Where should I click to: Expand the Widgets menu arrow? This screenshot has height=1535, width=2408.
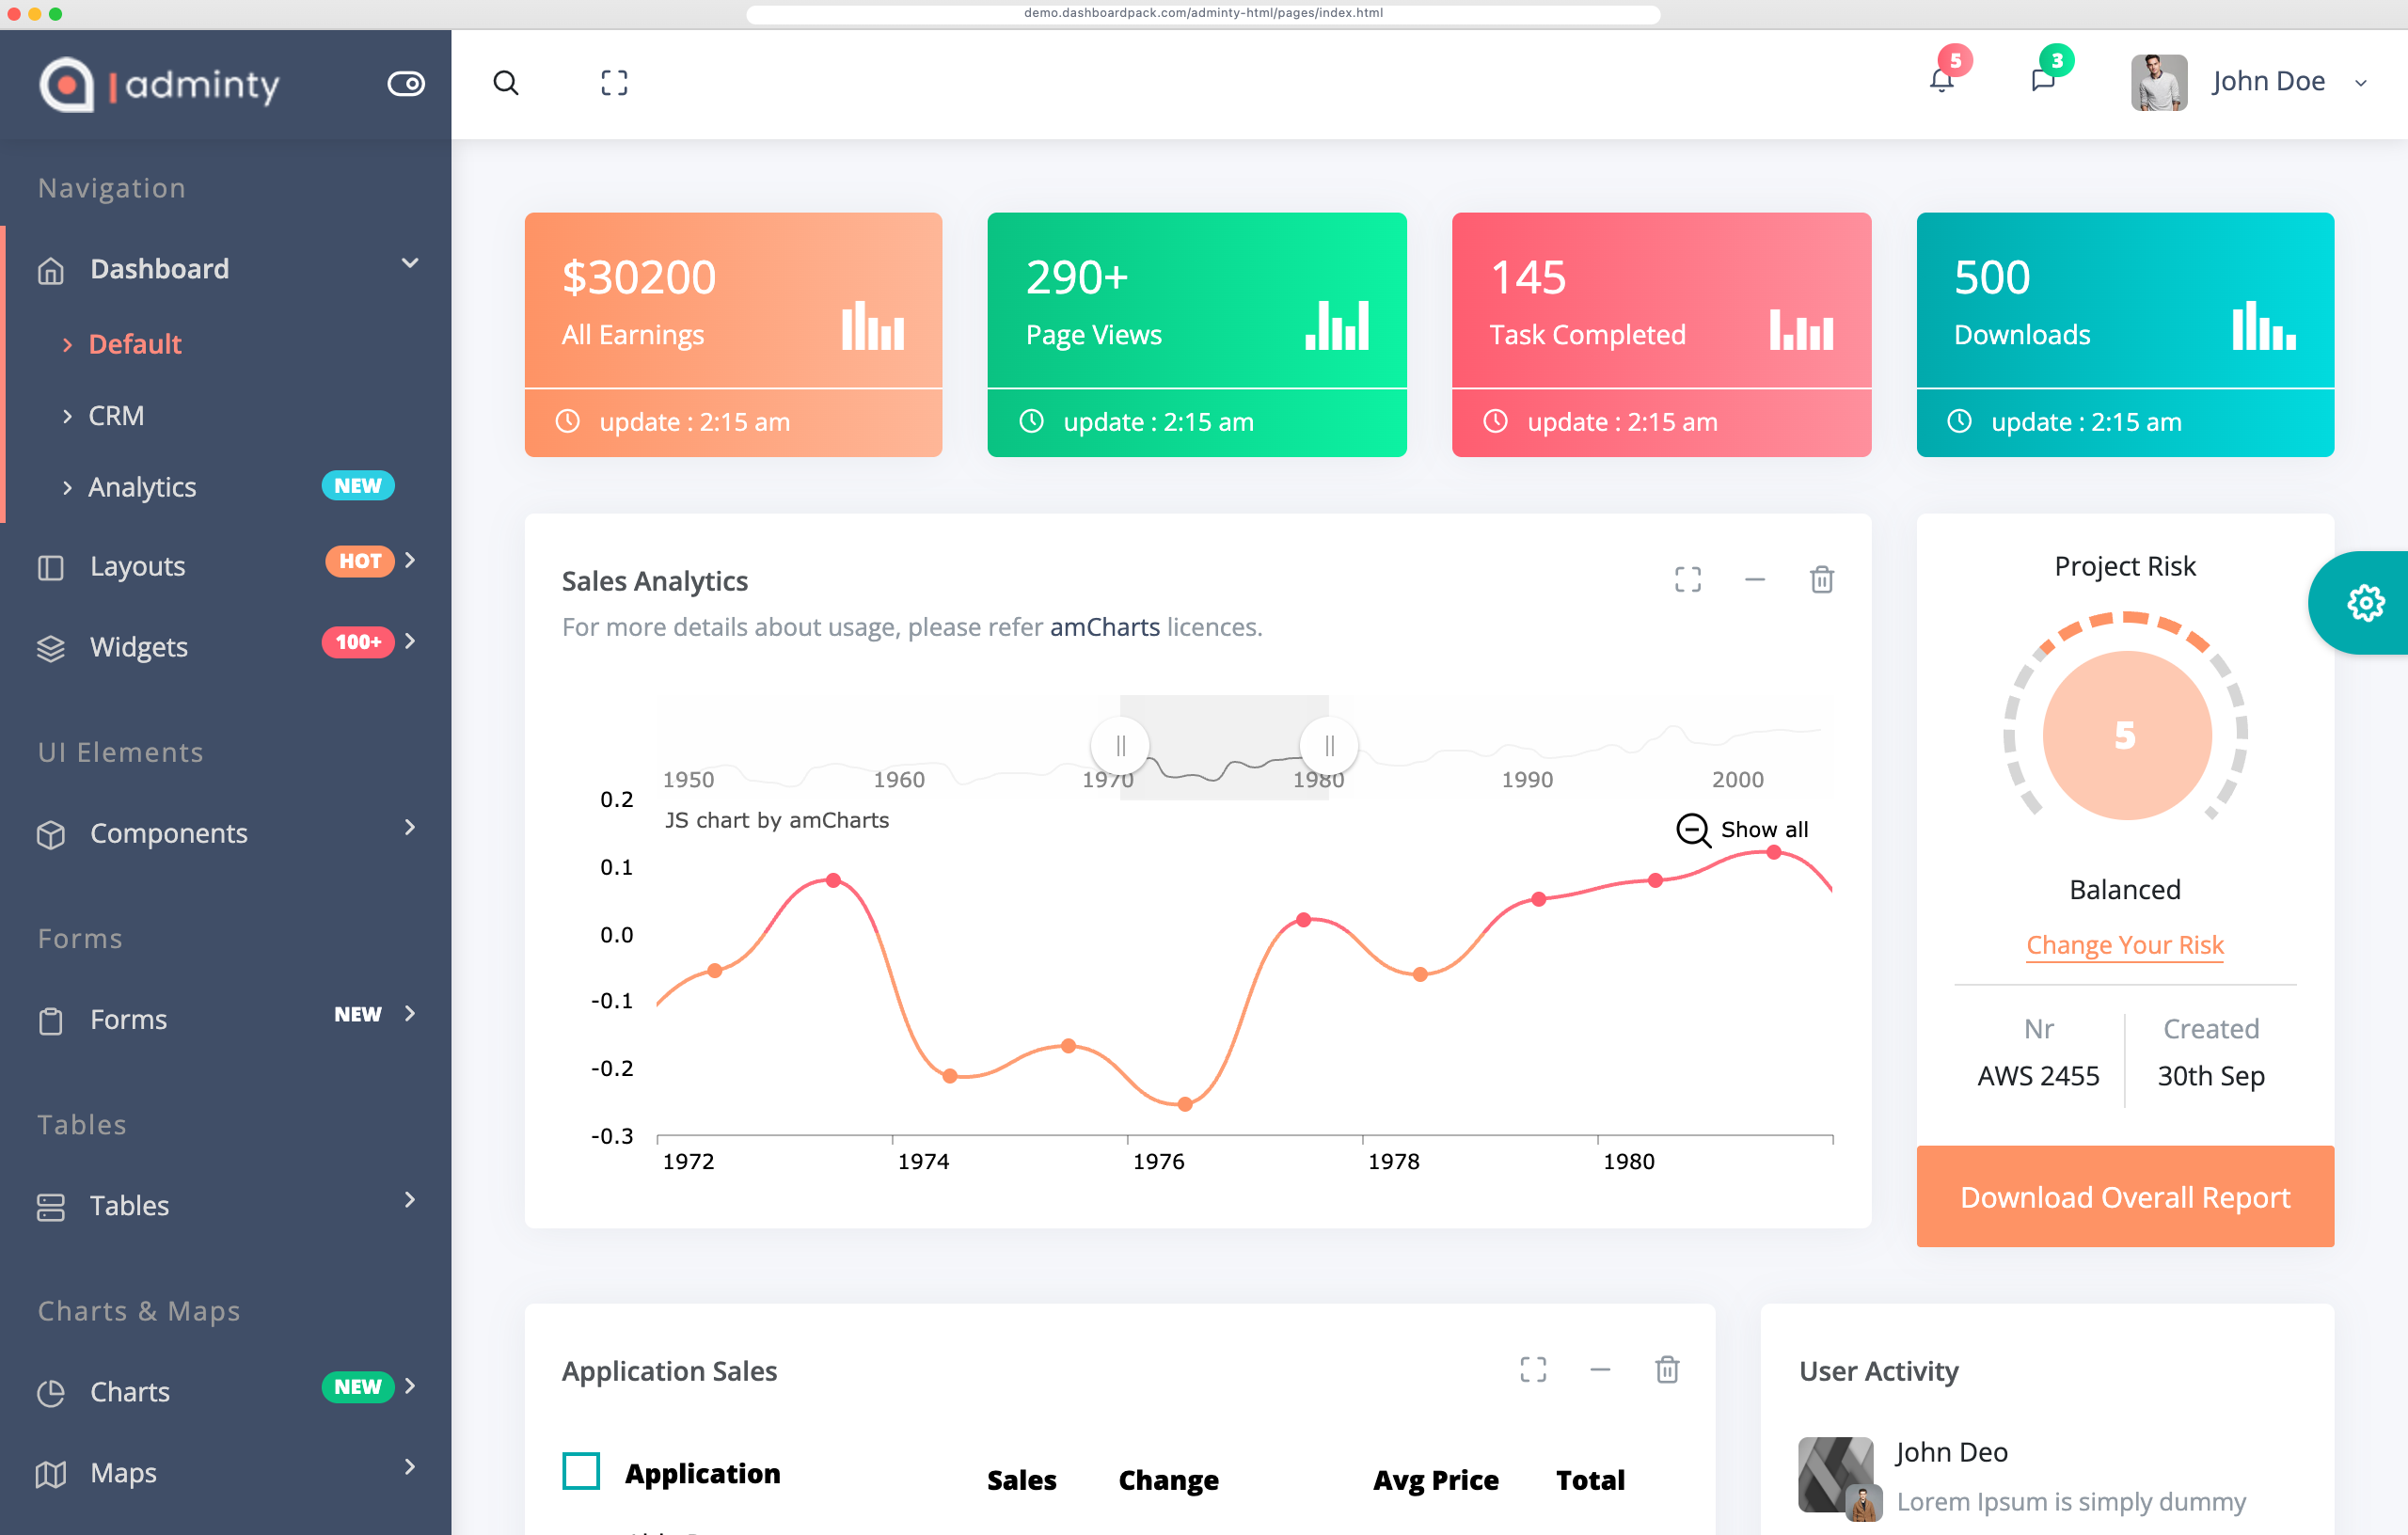click(x=410, y=642)
